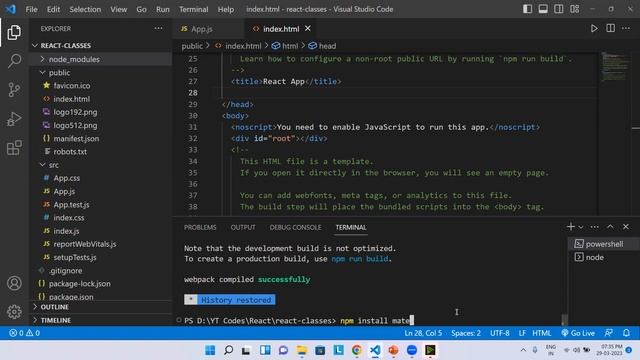The width and height of the screenshot is (640, 360).
Task: Add a new terminal with plus icon
Action: tap(571, 227)
